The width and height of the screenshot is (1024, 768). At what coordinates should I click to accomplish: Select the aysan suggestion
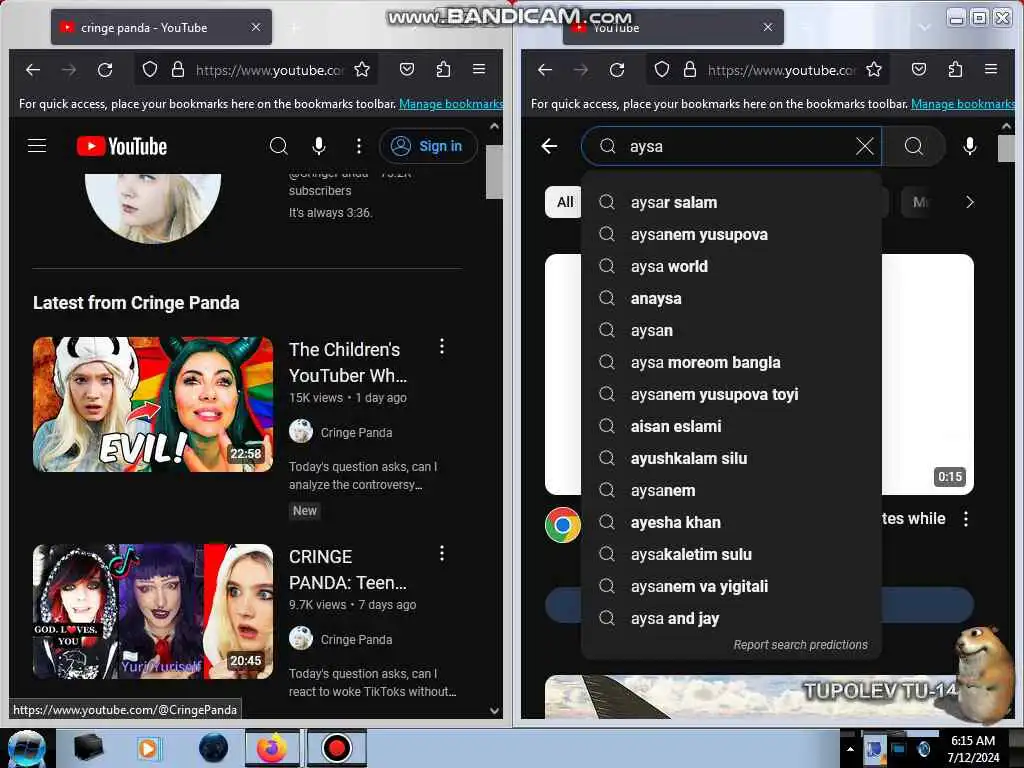tap(731, 330)
